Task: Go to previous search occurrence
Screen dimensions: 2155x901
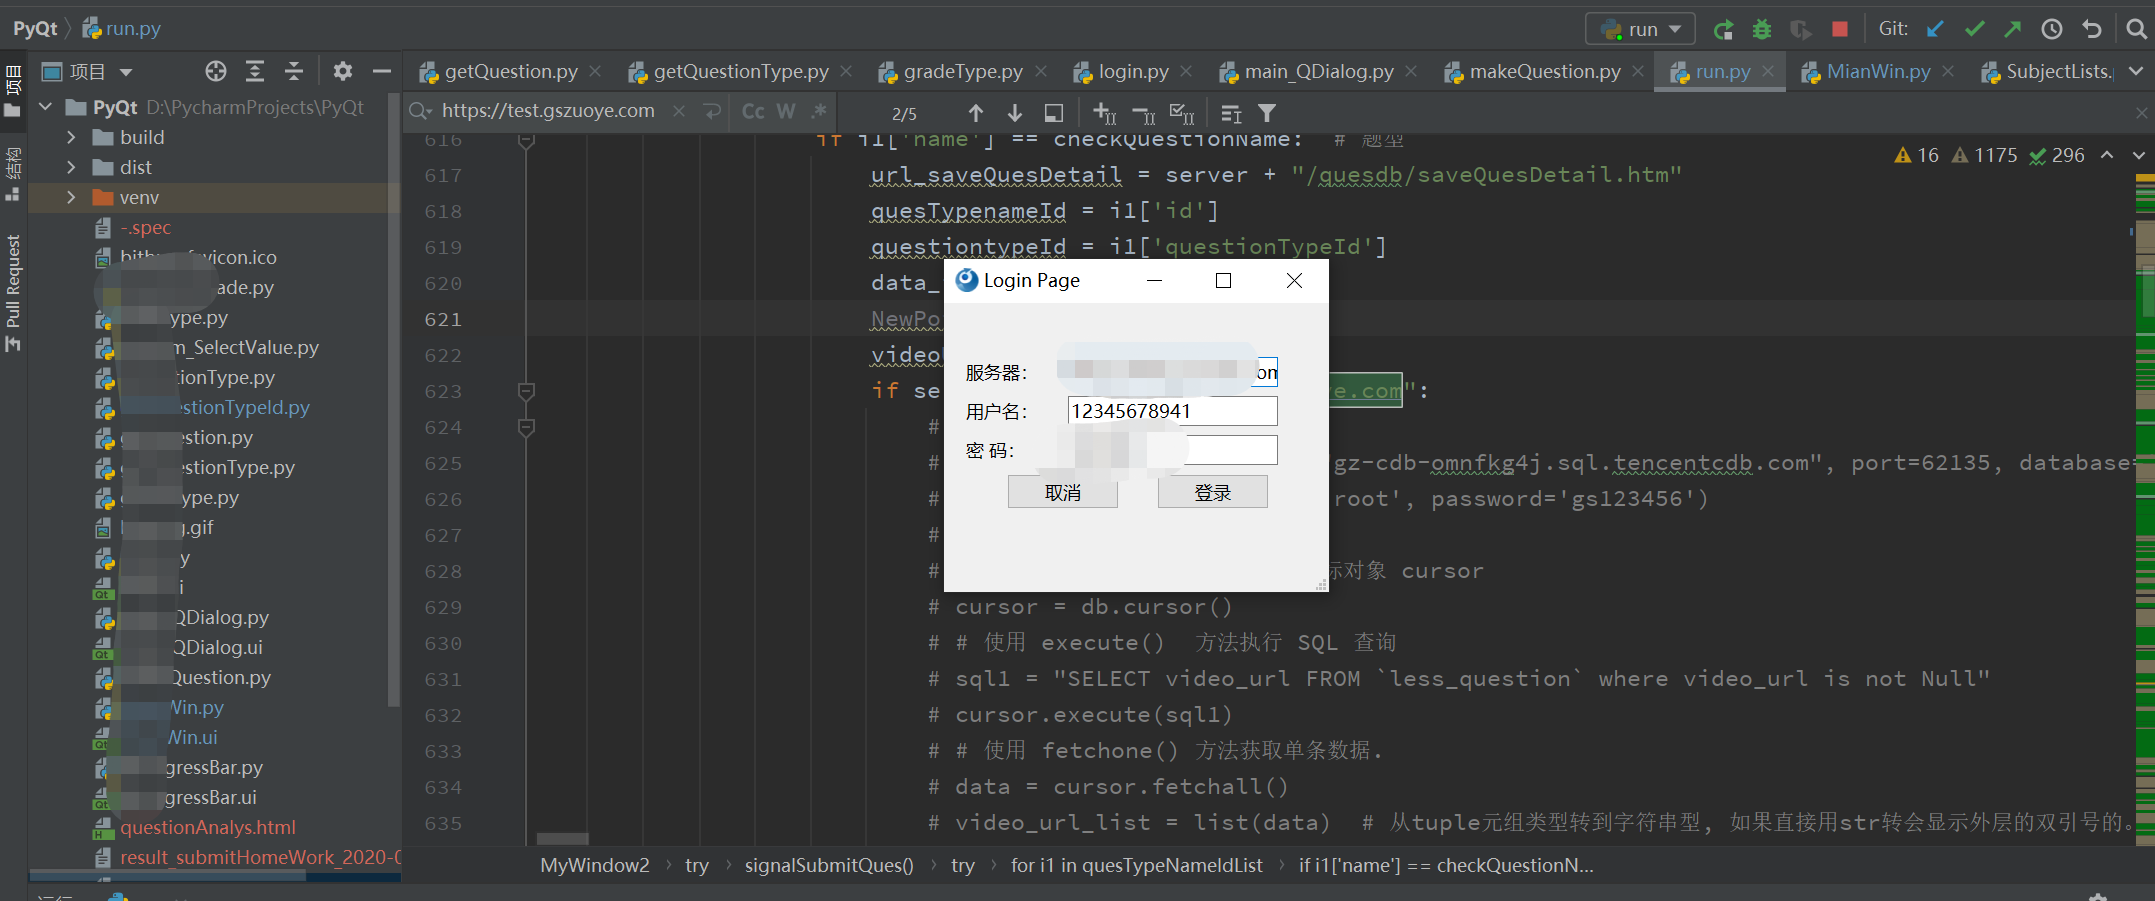Action: point(976,113)
